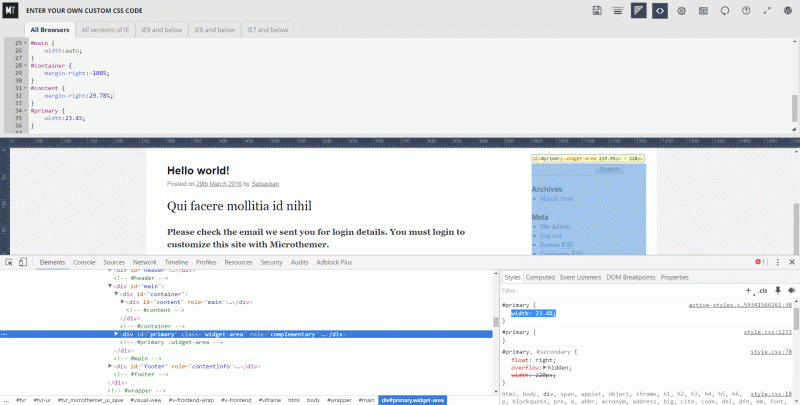Open the layout panel icon in the toolbar
This screenshot has width=800, height=405.
pyautogui.click(x=703, y=11)
